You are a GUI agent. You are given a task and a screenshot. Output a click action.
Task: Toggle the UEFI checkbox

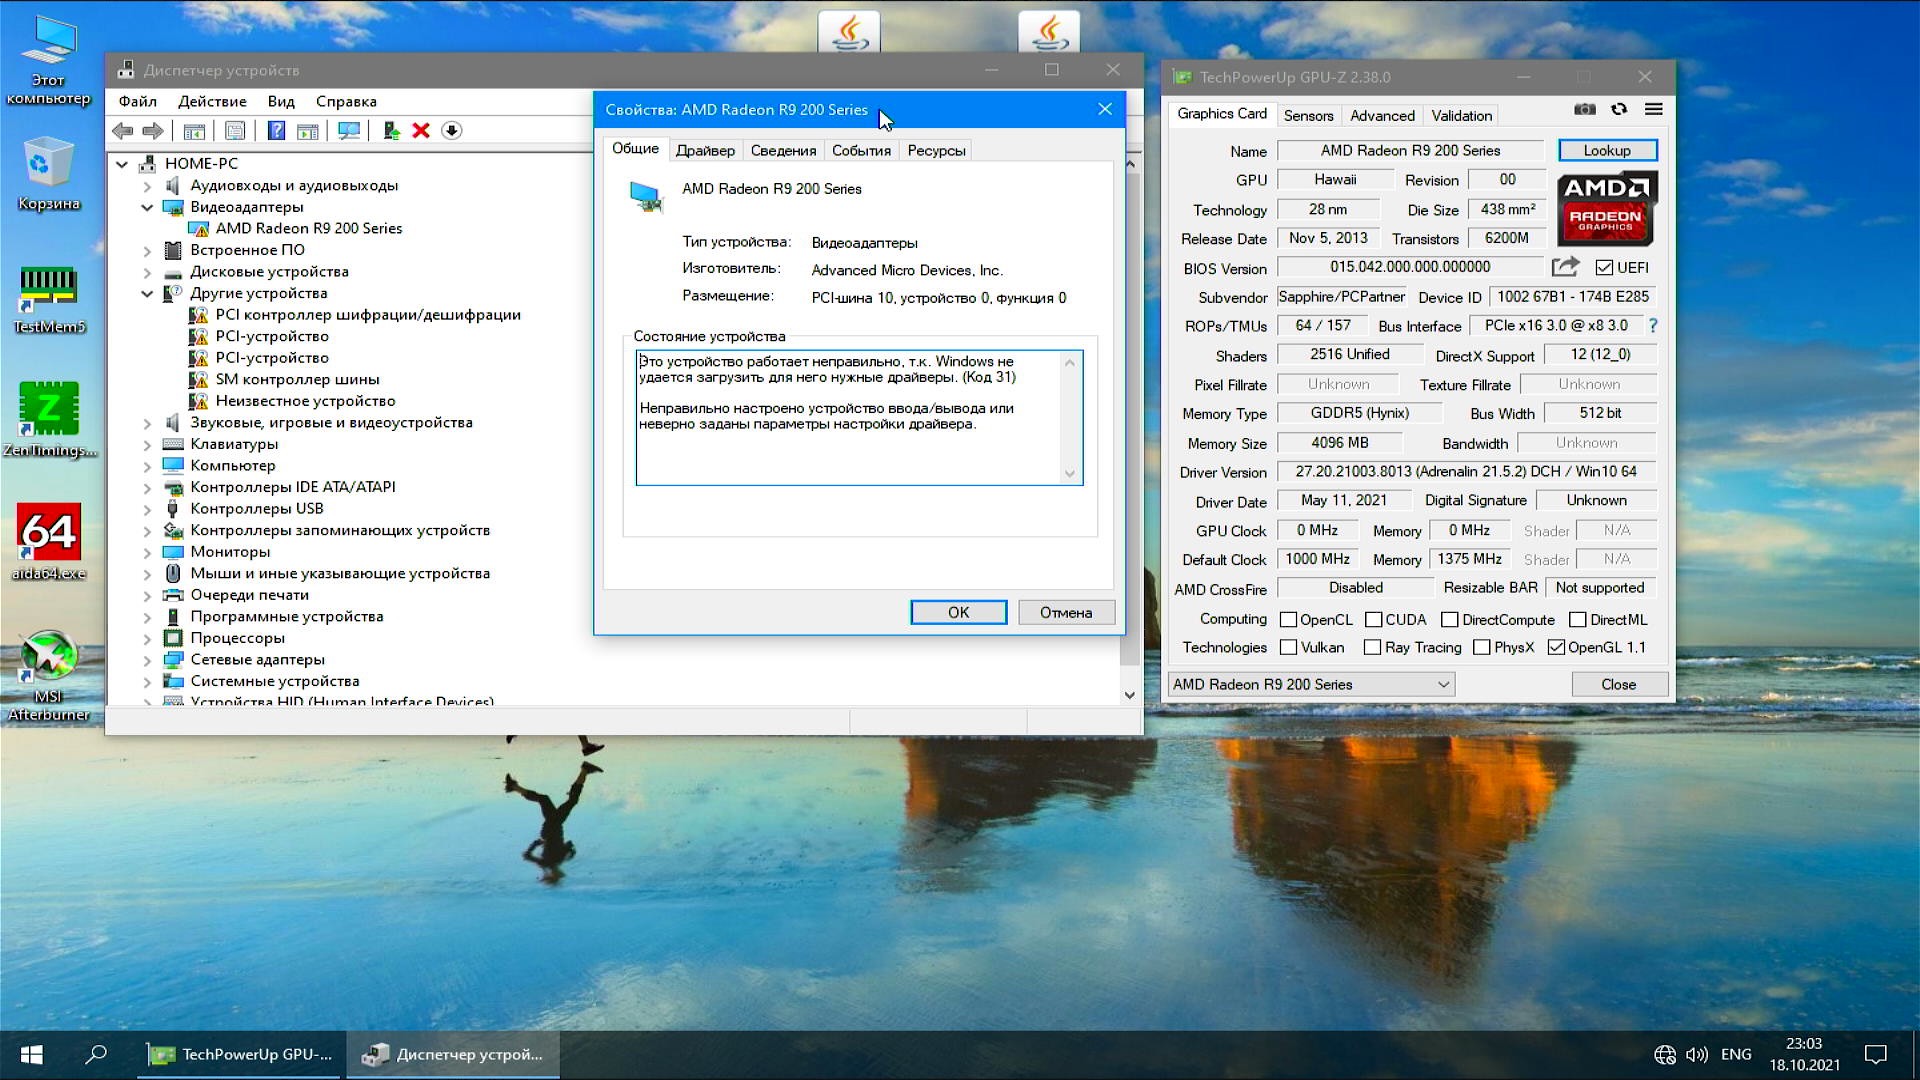click(x=1604, y=268)
